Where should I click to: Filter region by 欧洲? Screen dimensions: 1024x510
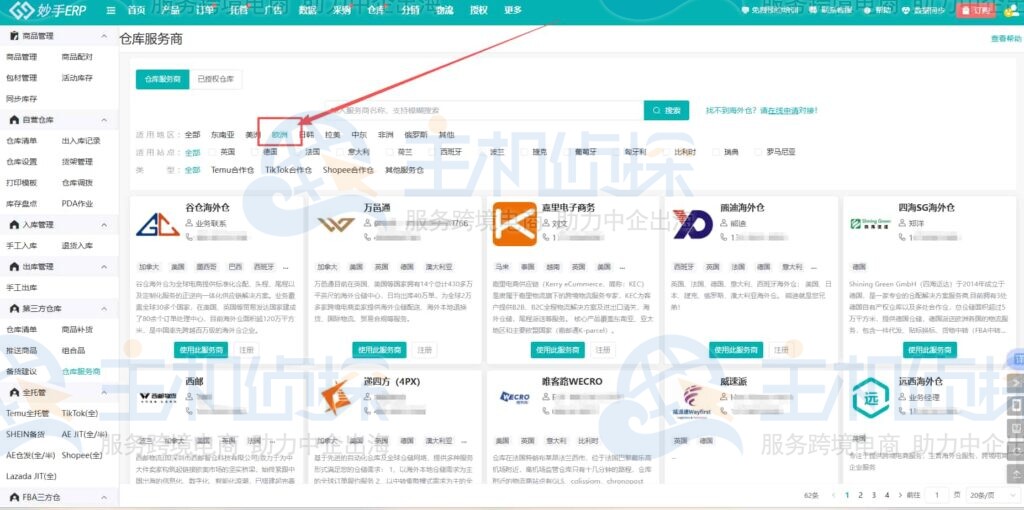click(280, 135)
